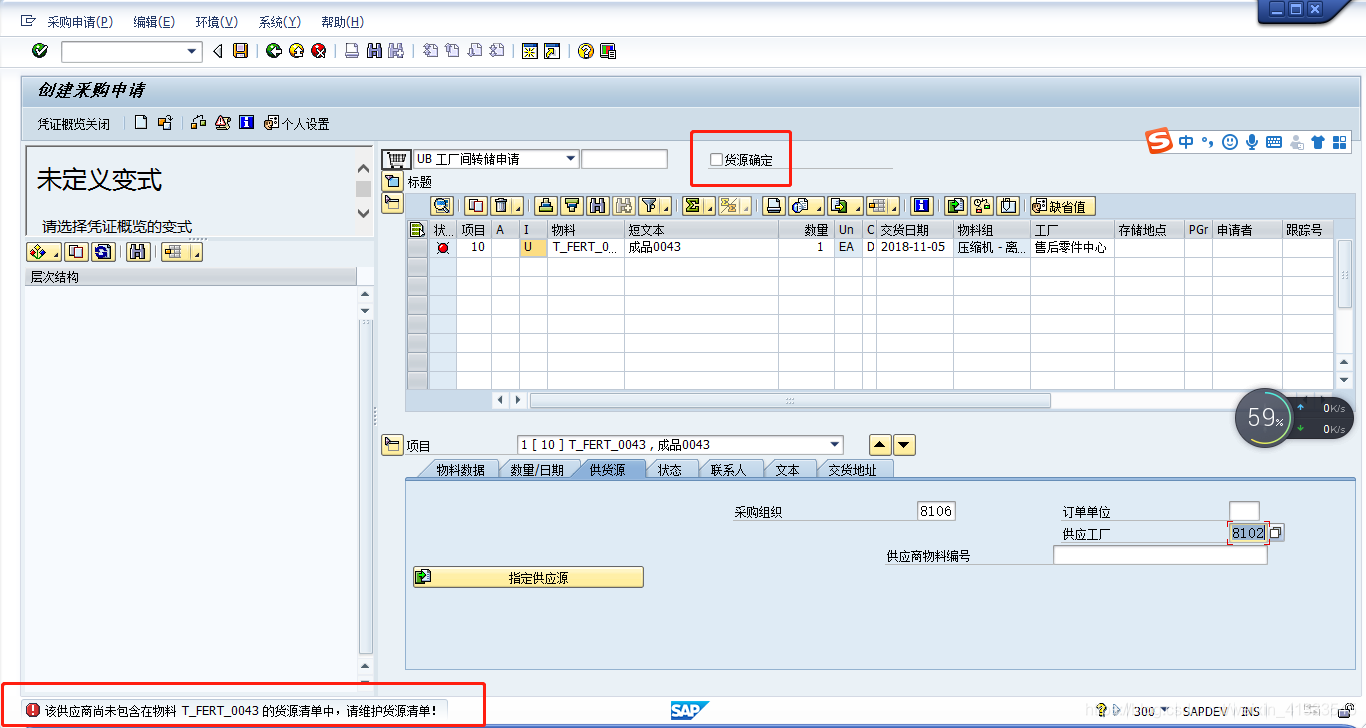
Task: Collapse the 项目 item detail section
Action: click(x=391, y=446)
